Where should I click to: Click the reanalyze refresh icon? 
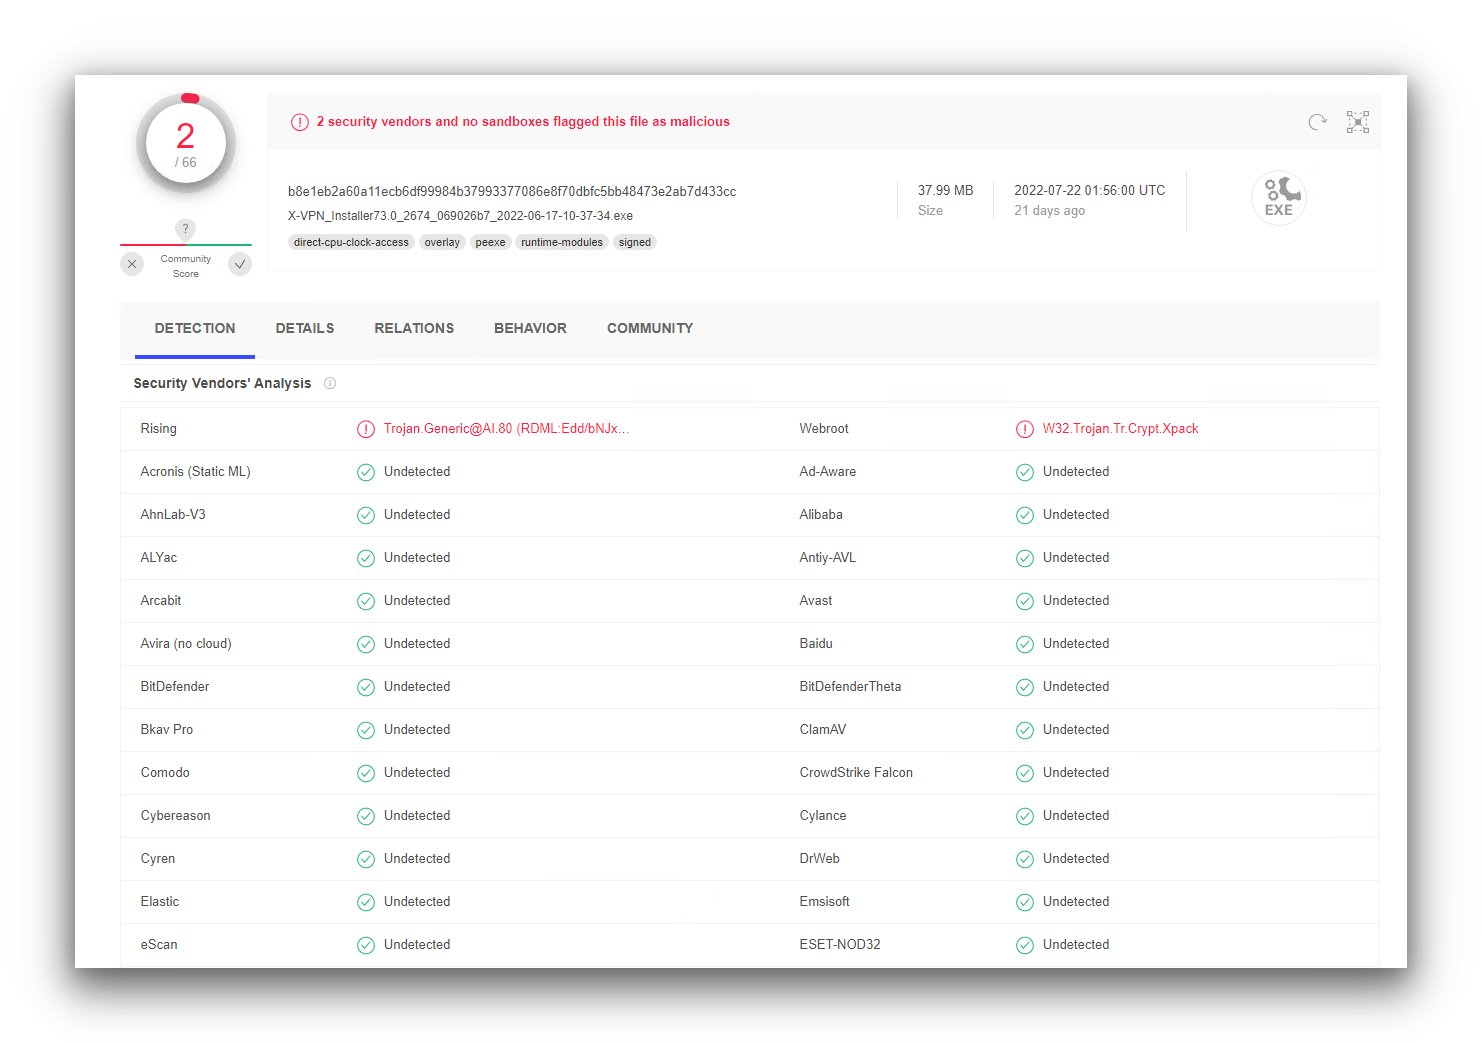tap(1317, 122)
